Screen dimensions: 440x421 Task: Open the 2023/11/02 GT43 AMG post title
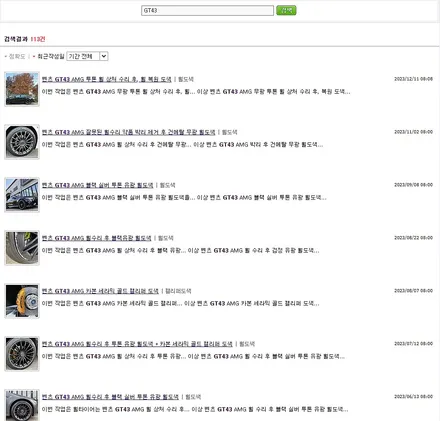(x=129, y=132)
